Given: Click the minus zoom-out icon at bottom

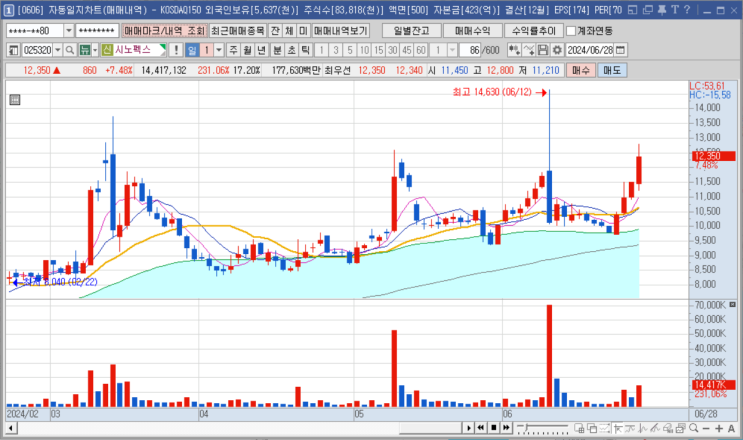Looking at the screenshot, I should (706, 428).
